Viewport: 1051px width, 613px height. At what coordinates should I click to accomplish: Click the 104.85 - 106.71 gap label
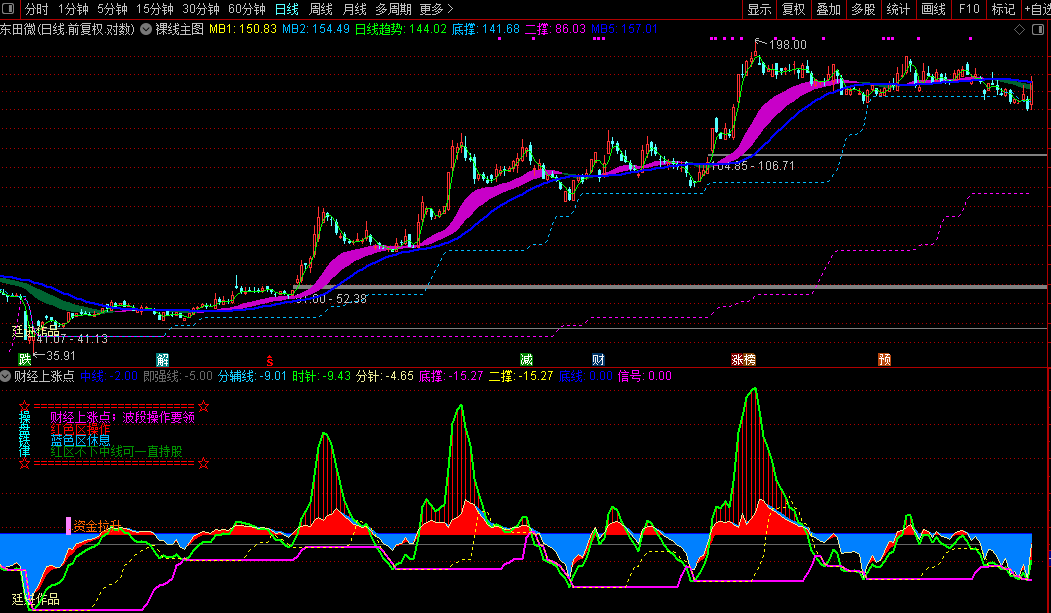pos(752,165)
